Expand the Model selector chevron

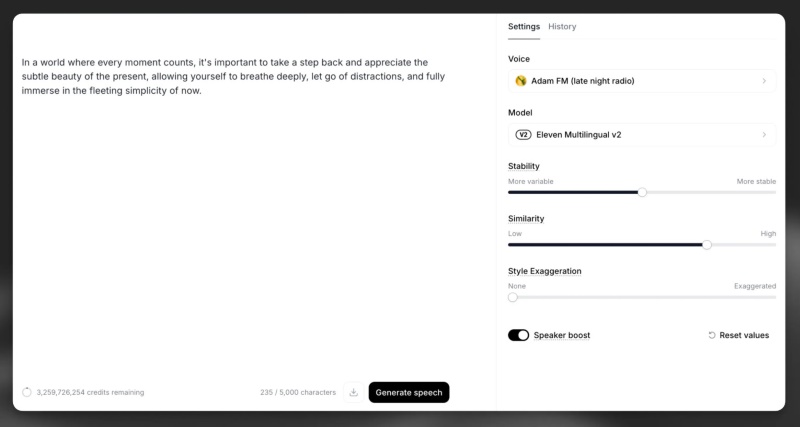coord(764,134)
